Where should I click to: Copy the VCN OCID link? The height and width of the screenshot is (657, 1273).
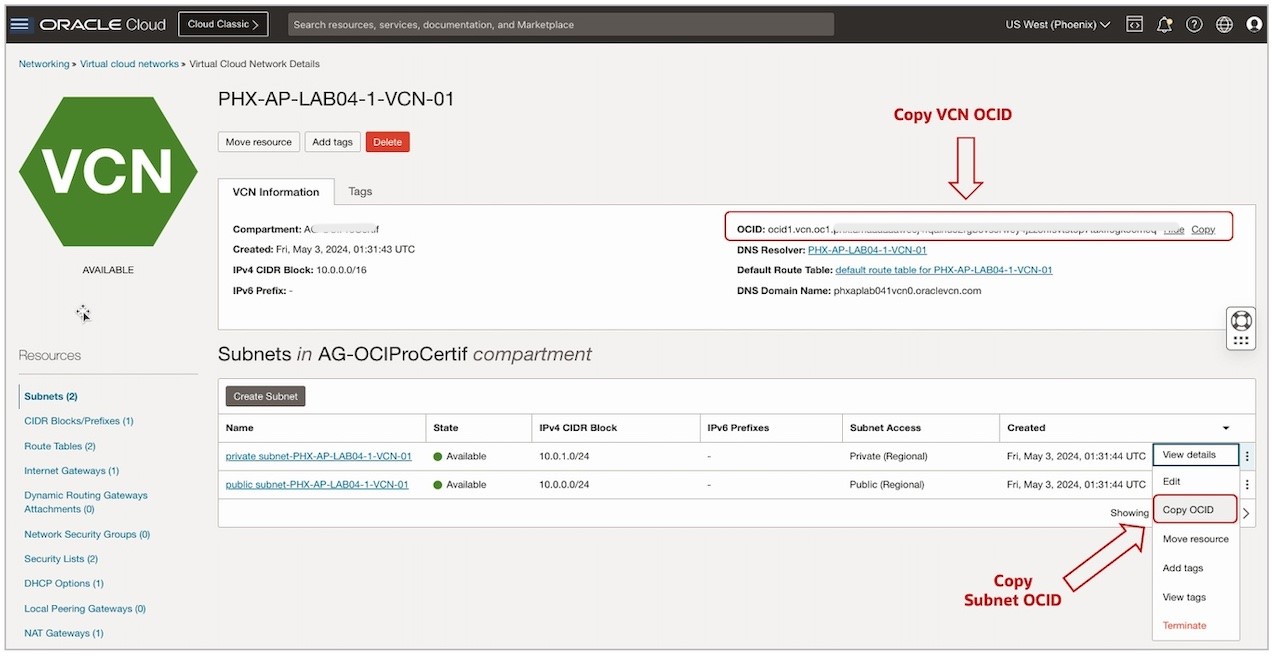pos(1203,229)
